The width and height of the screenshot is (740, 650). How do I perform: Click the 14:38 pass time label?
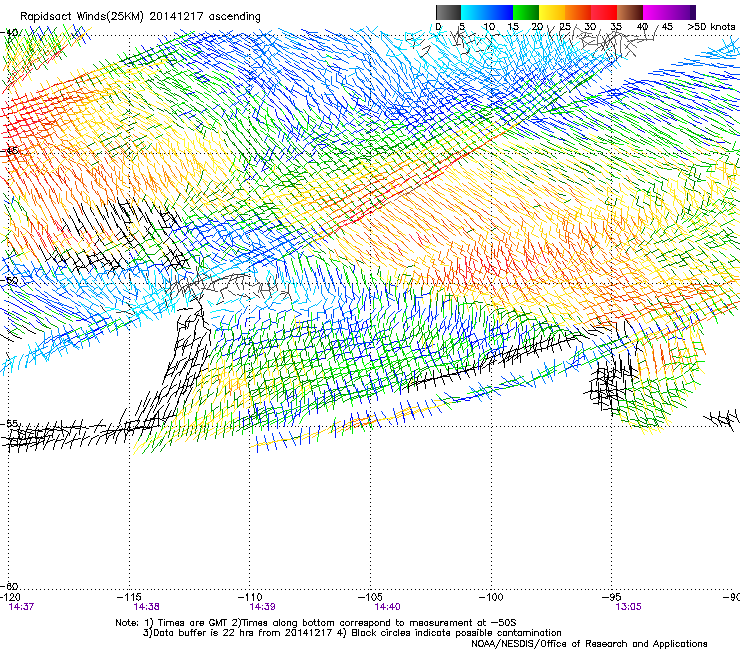pos(146,607)
